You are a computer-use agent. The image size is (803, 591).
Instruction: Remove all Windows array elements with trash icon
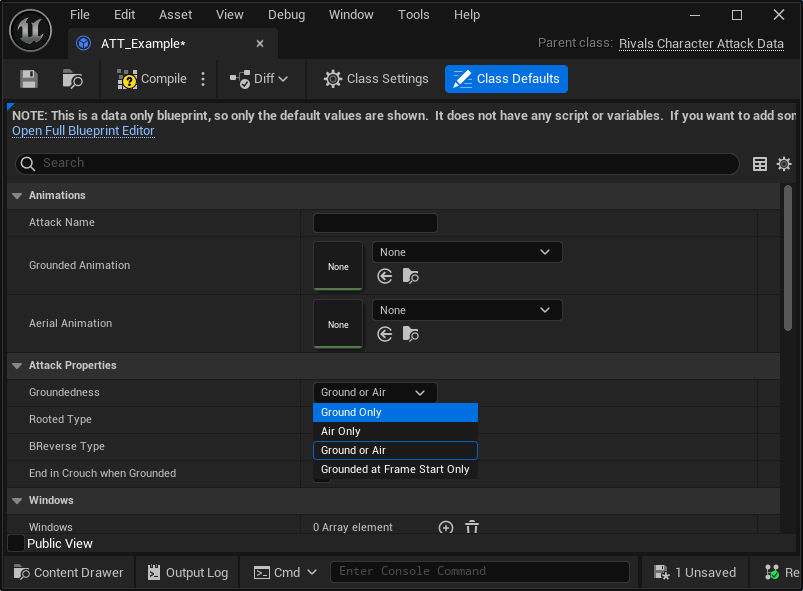[472, 527]
